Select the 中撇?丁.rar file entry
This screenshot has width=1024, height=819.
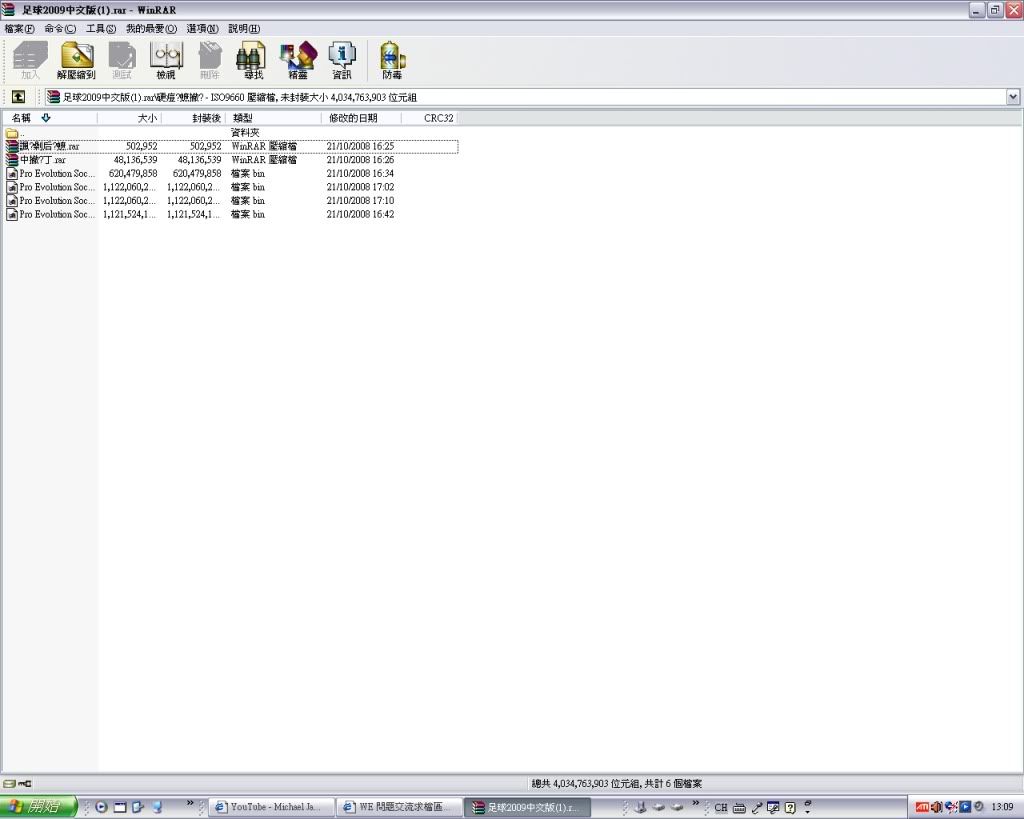point(44,160)
